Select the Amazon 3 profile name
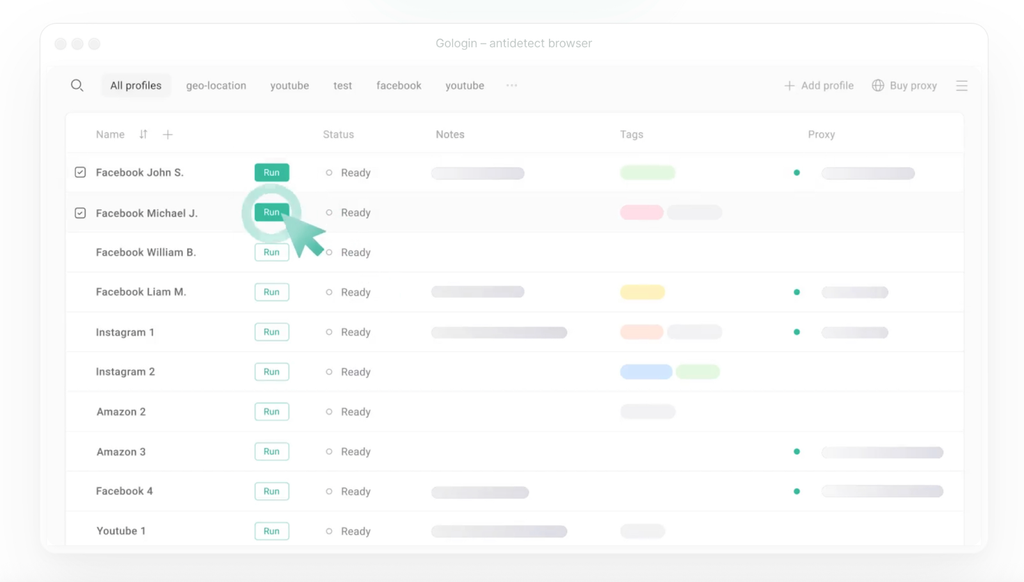Image resolution: width=1024 pixels, height=582 pixels. coord(121,451)
